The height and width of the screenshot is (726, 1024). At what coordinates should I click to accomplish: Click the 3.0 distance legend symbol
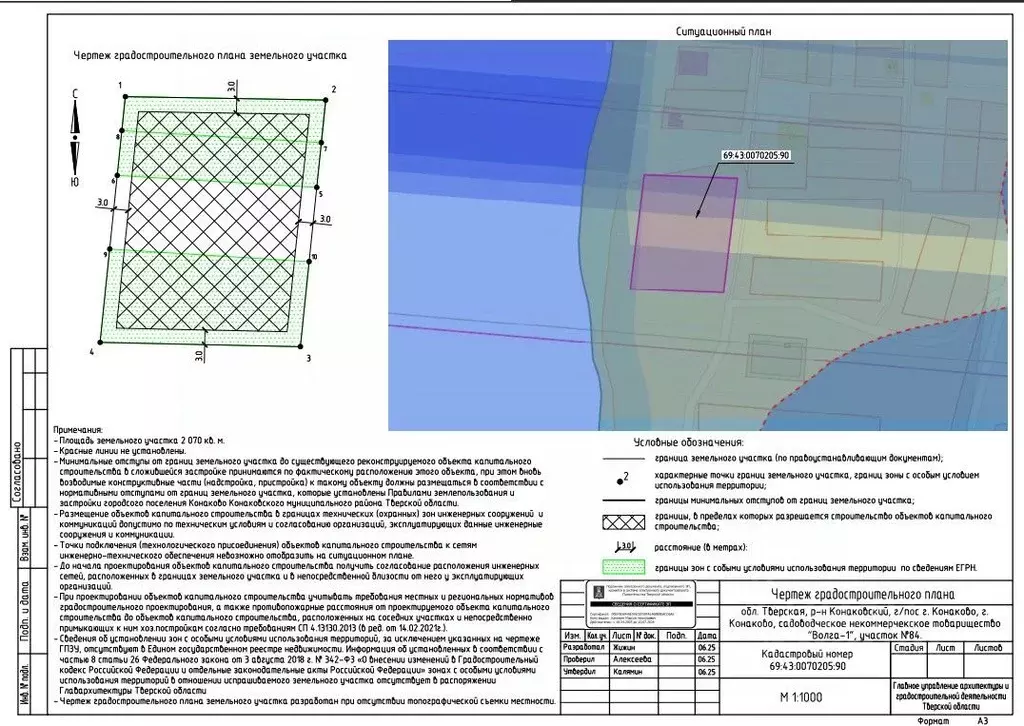click(623, 547)
